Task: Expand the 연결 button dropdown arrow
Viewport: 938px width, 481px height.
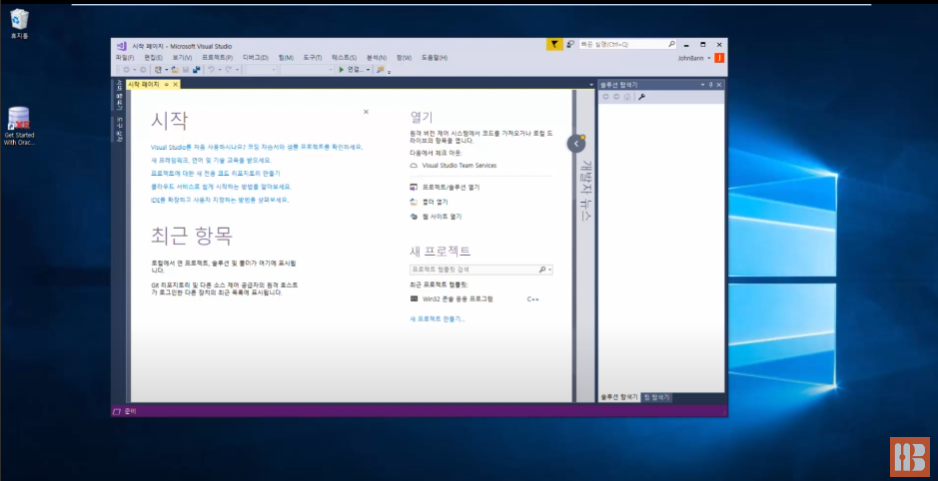Action: tap(368, 69)
